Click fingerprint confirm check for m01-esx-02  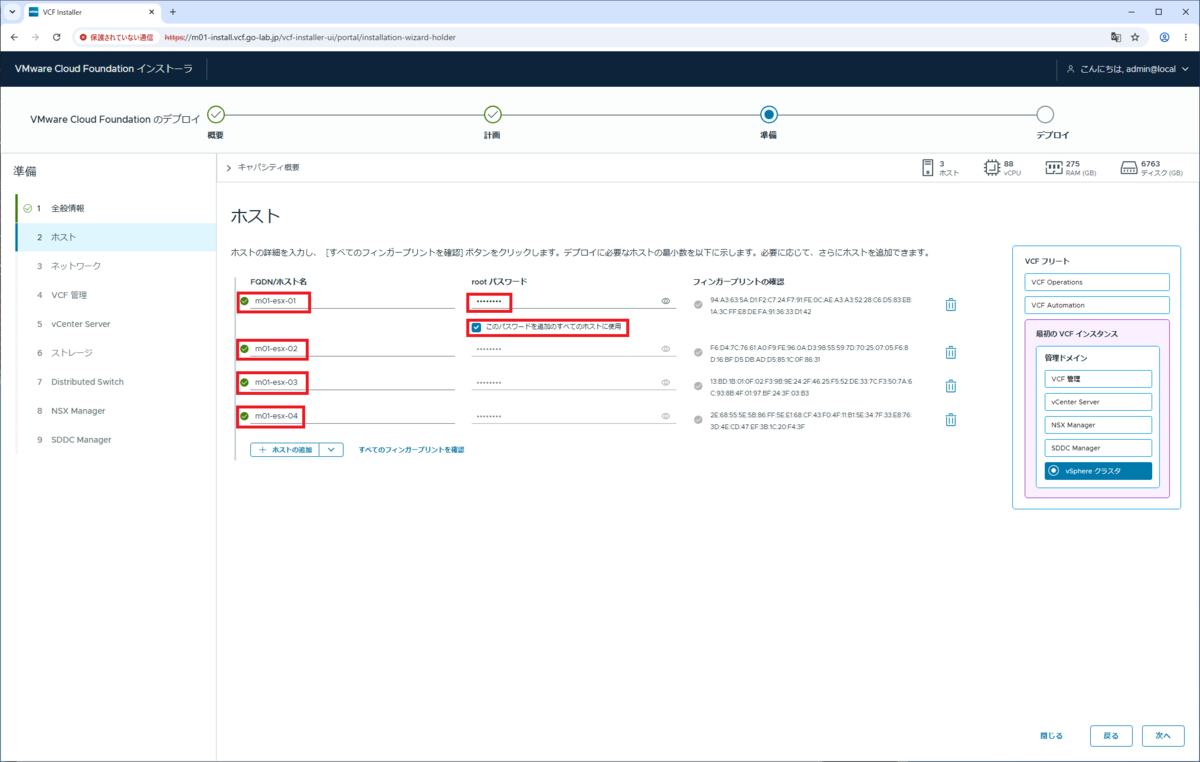[698, 351]
